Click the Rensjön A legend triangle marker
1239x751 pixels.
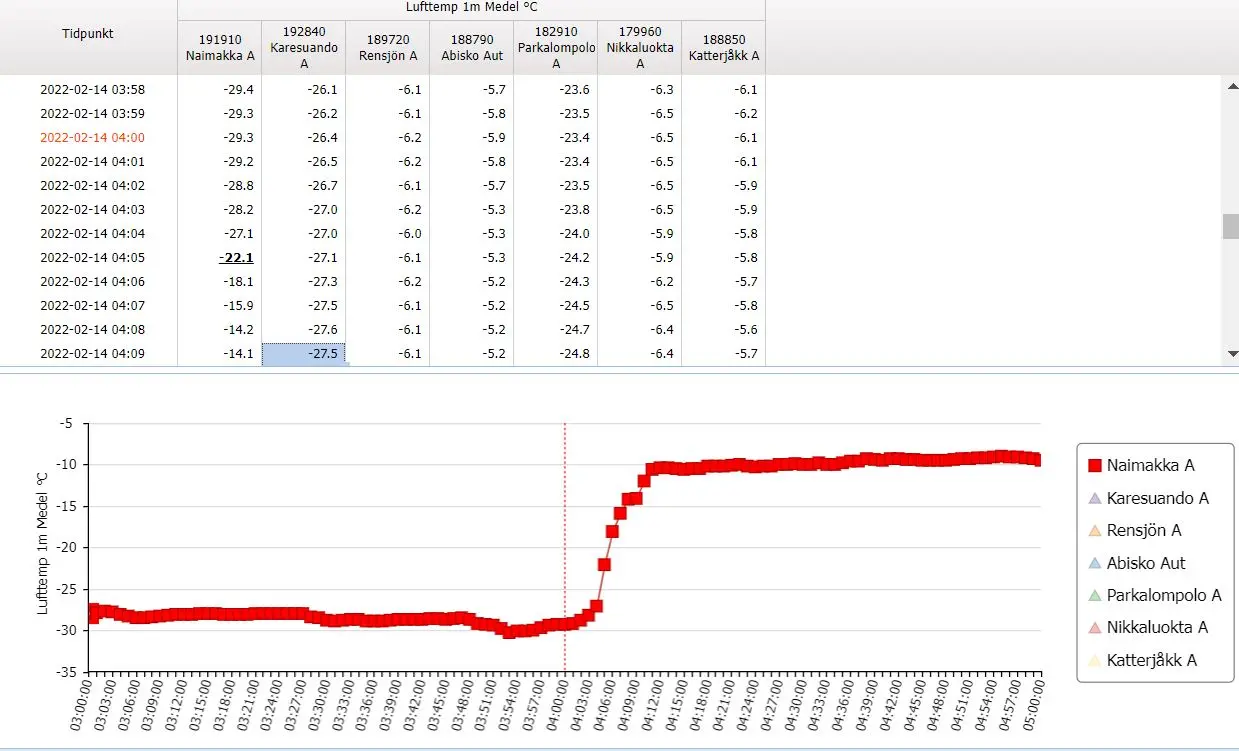1094,530
